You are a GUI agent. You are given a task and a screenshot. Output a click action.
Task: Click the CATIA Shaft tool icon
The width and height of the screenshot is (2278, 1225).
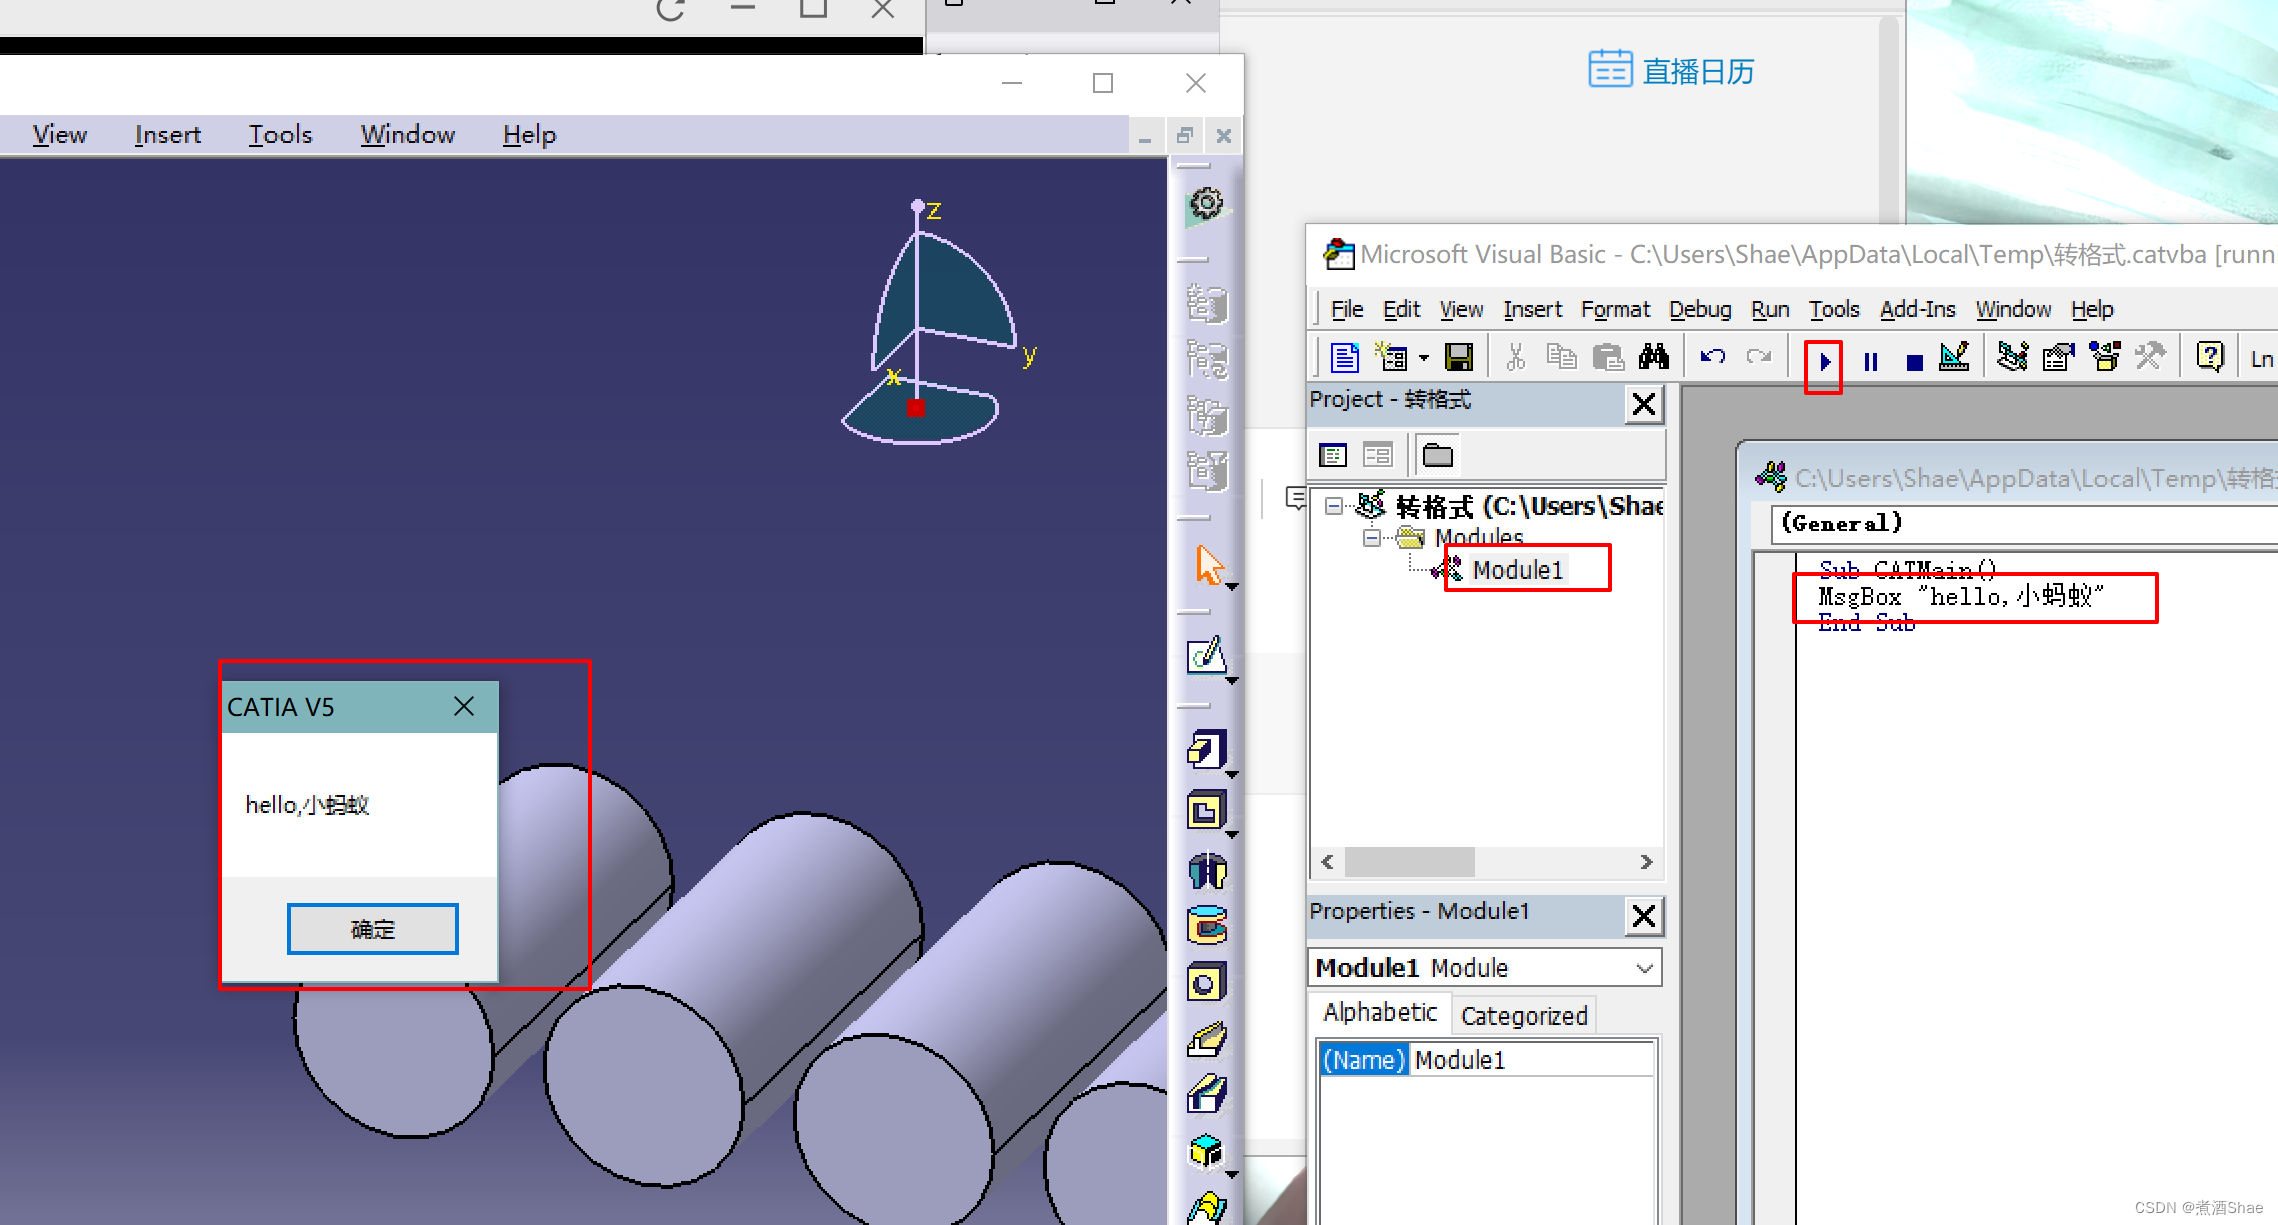click(1207, 870)
